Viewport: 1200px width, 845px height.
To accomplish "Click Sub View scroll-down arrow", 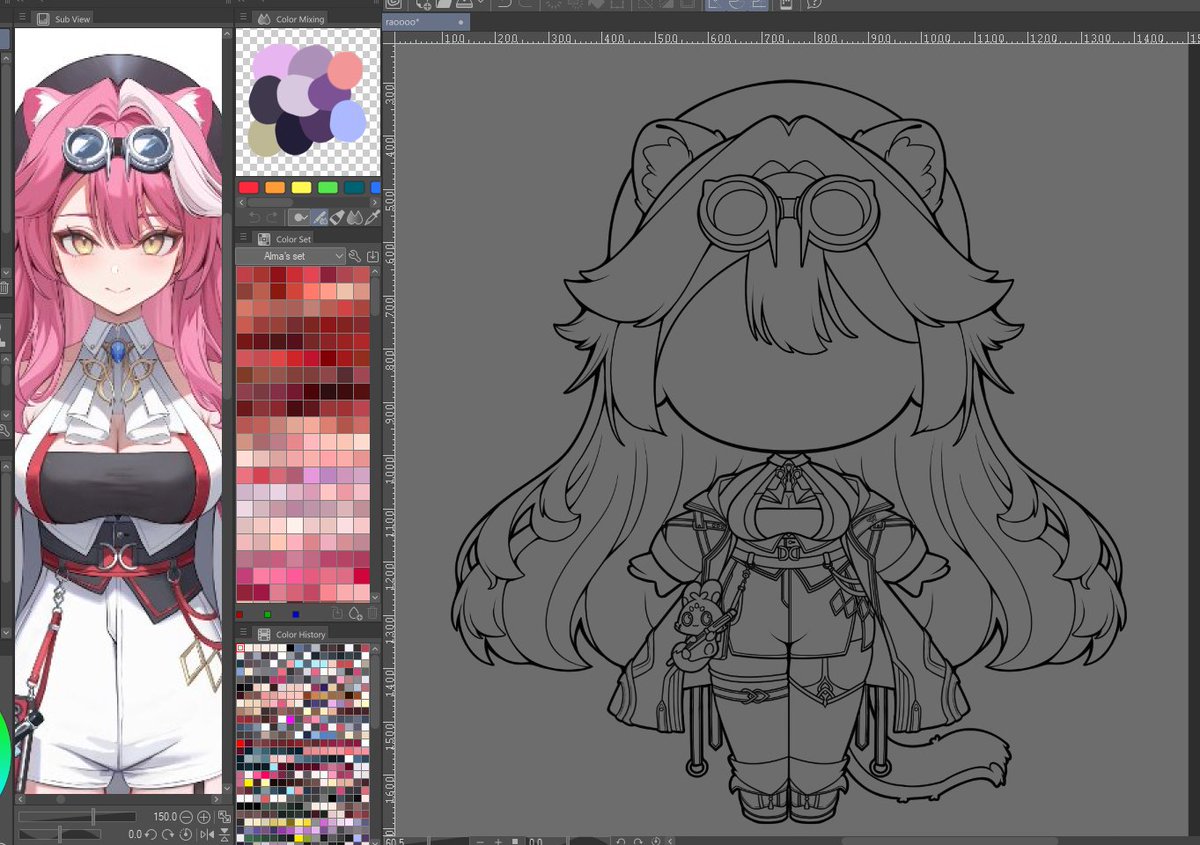I will coord(227,788).
